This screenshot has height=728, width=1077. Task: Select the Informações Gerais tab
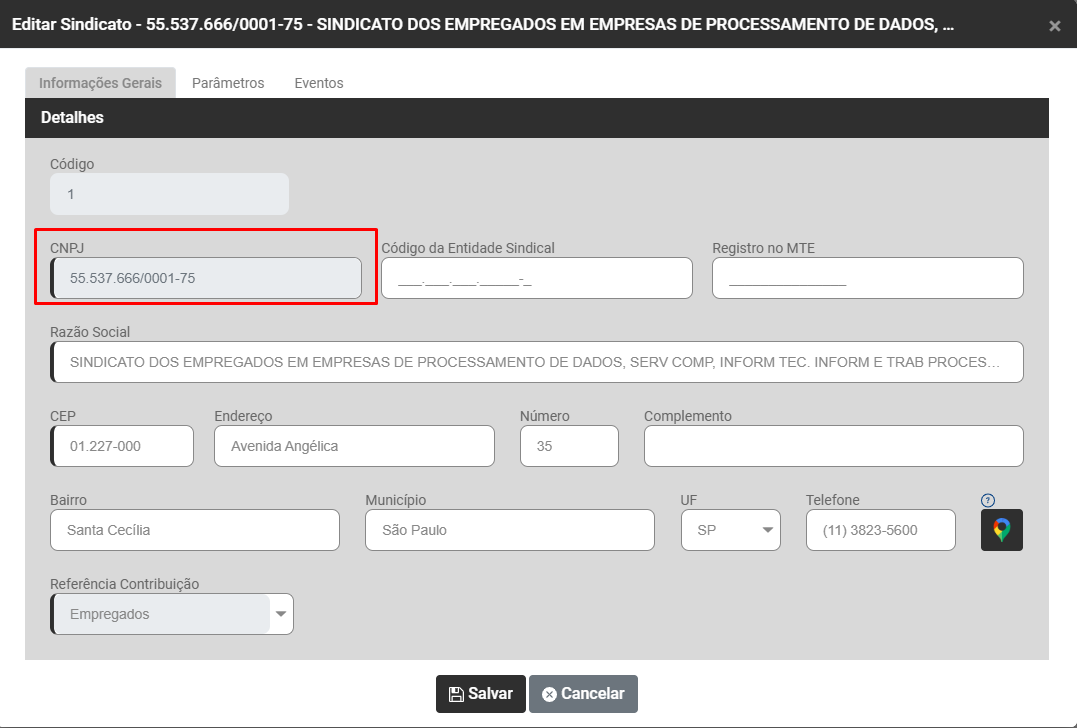coord(100,83)
